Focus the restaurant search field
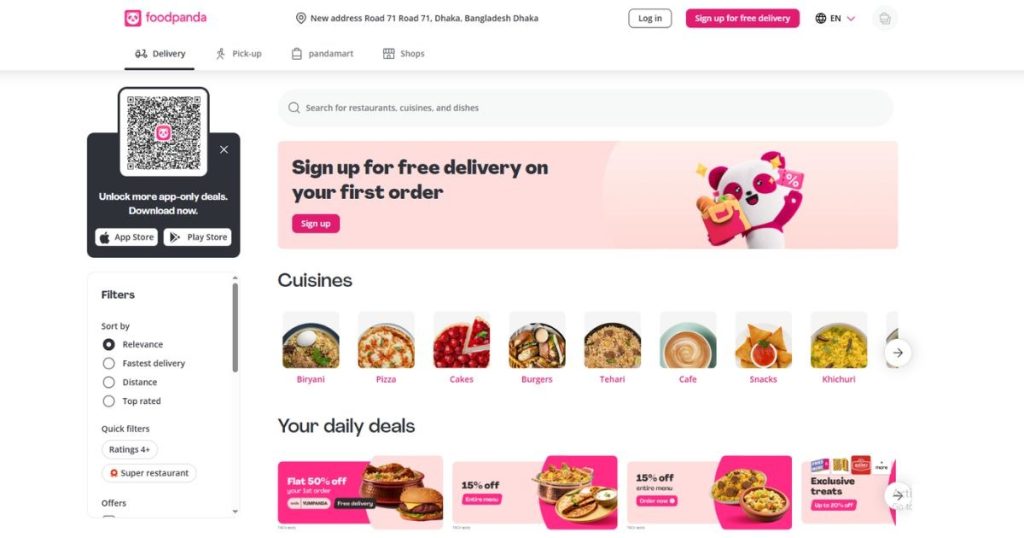 (585, 108)
